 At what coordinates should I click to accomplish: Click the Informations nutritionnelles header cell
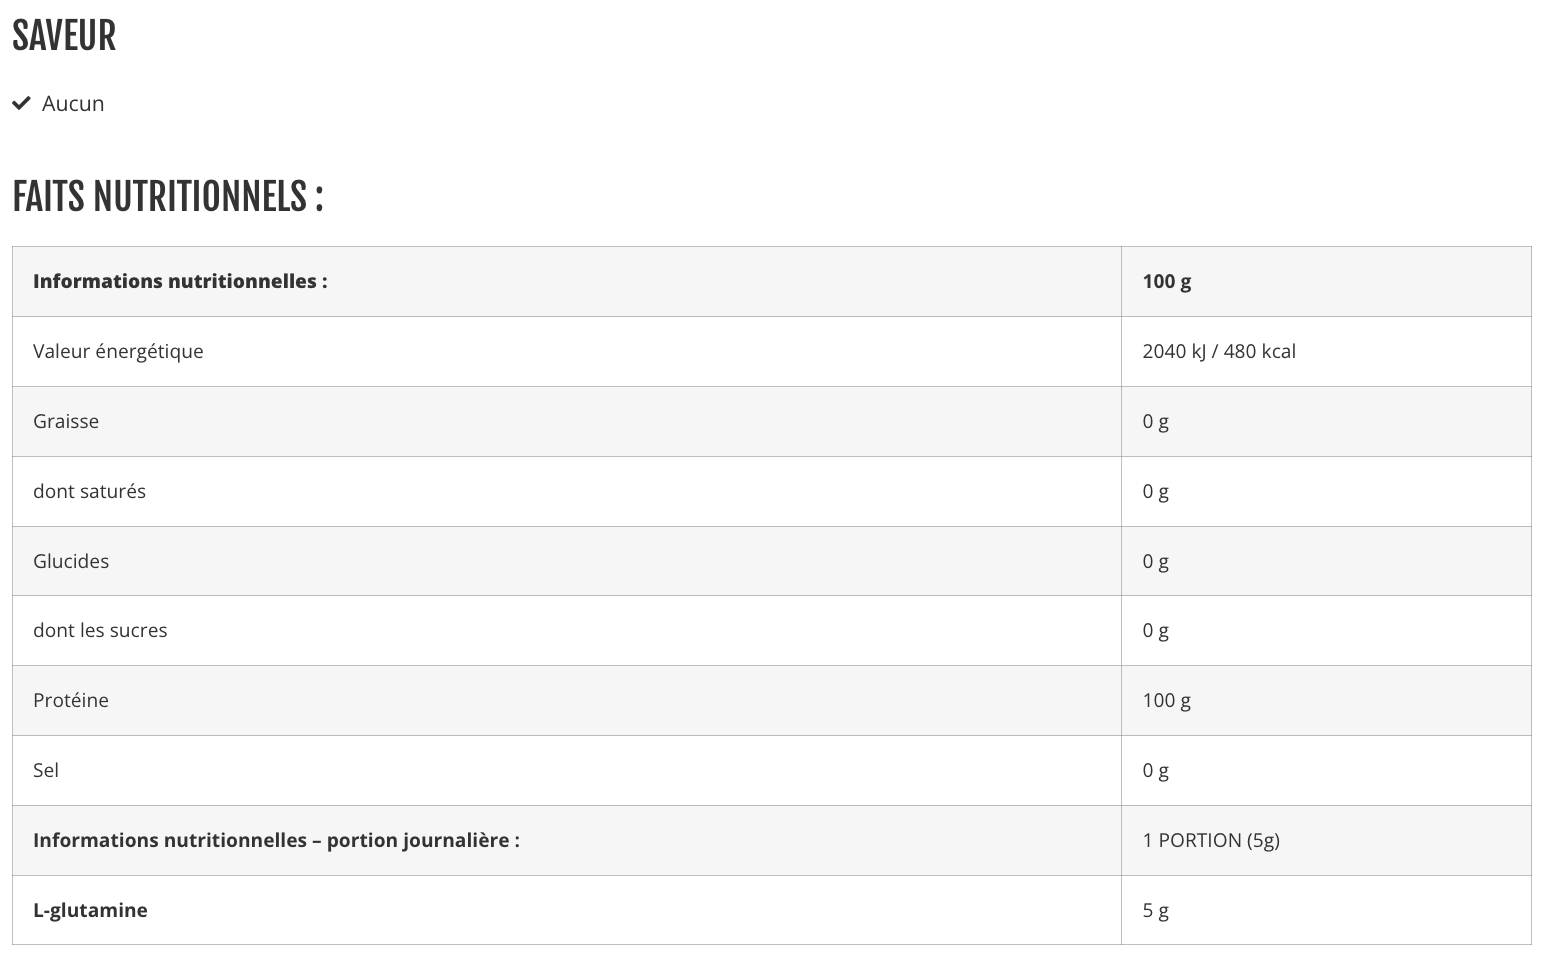click(x=180, y=281)
